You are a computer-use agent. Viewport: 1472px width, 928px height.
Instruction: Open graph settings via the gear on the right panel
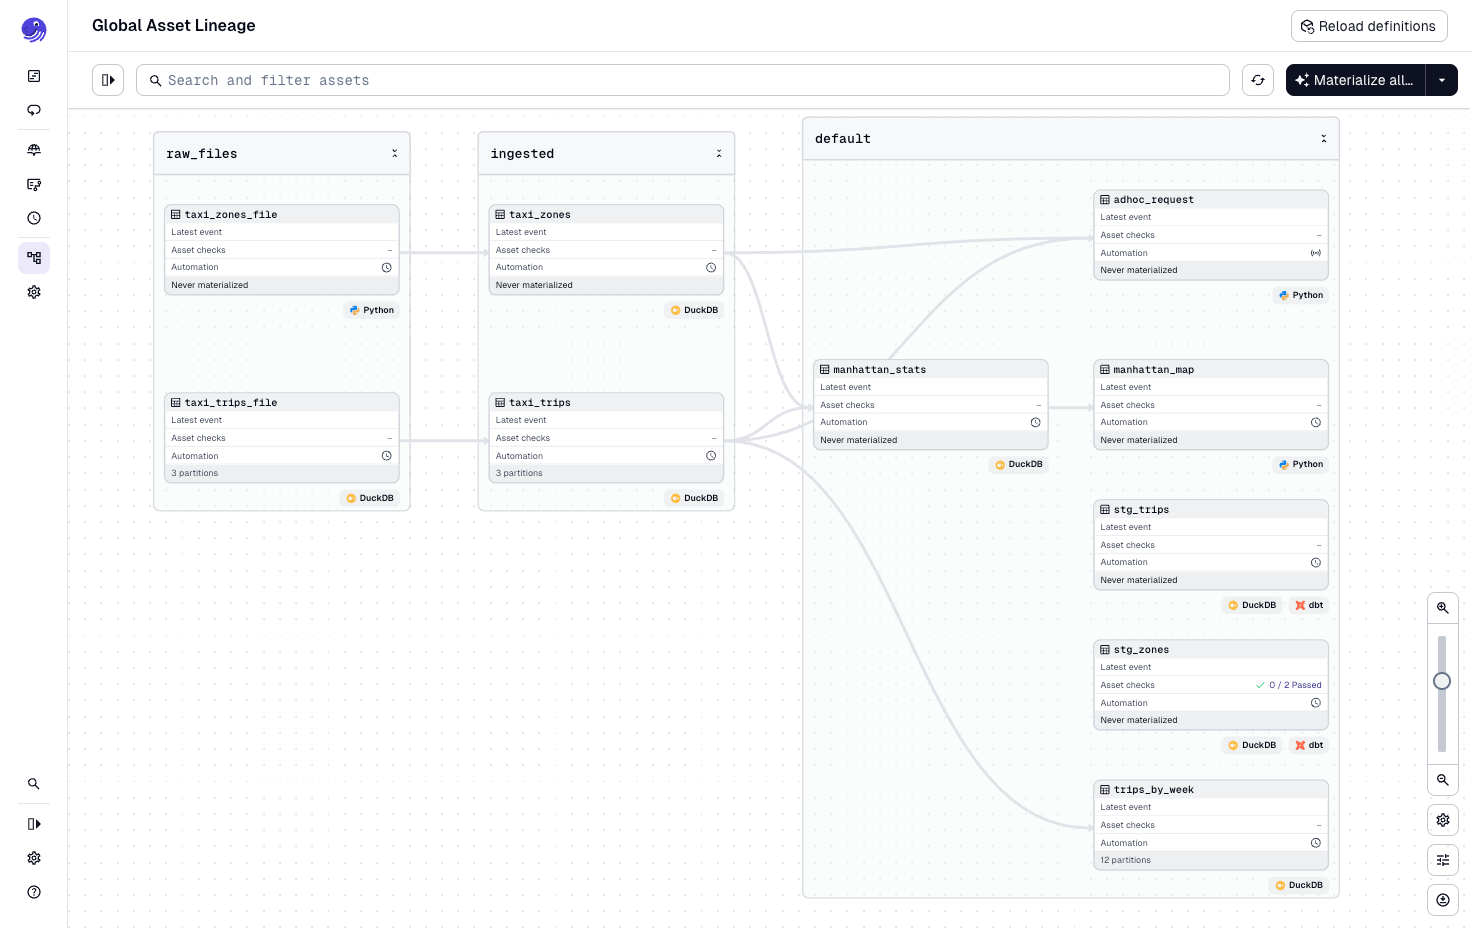coord(1443,820)
